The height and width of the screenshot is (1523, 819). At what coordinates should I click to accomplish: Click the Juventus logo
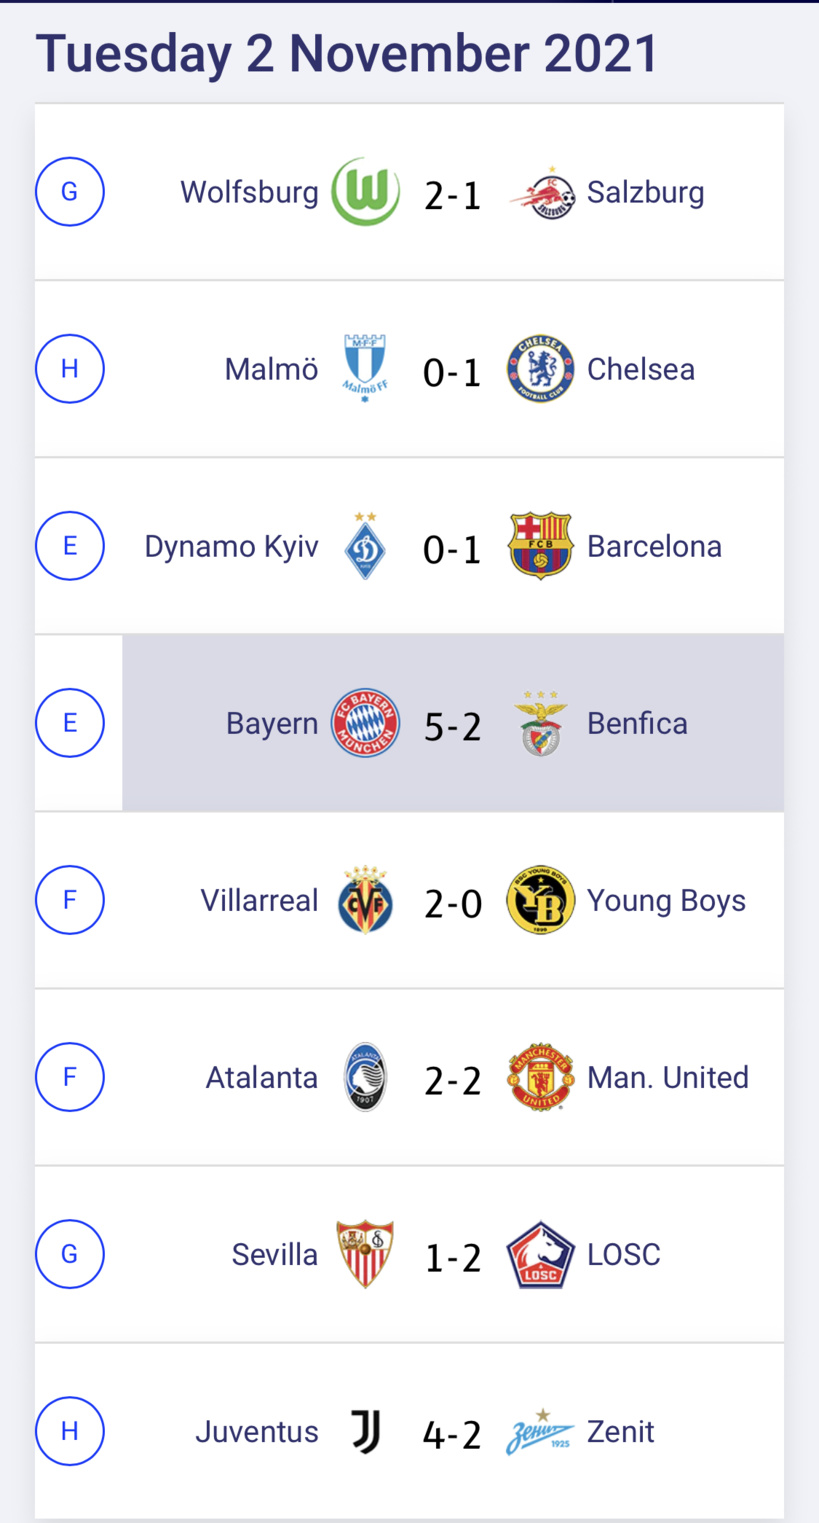[x=365, y=1431]
